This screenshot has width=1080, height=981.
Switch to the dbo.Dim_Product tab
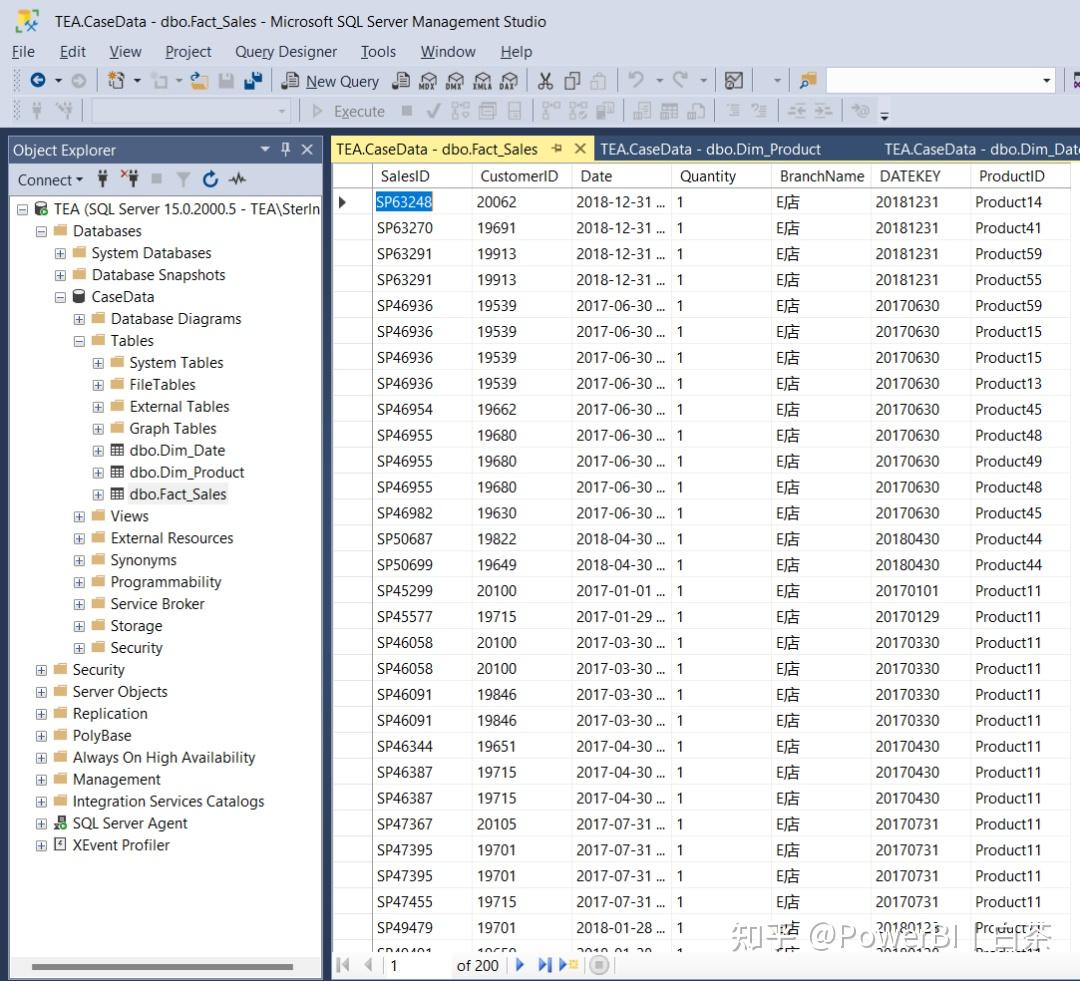pyautogui.click(x=710, y=149)
